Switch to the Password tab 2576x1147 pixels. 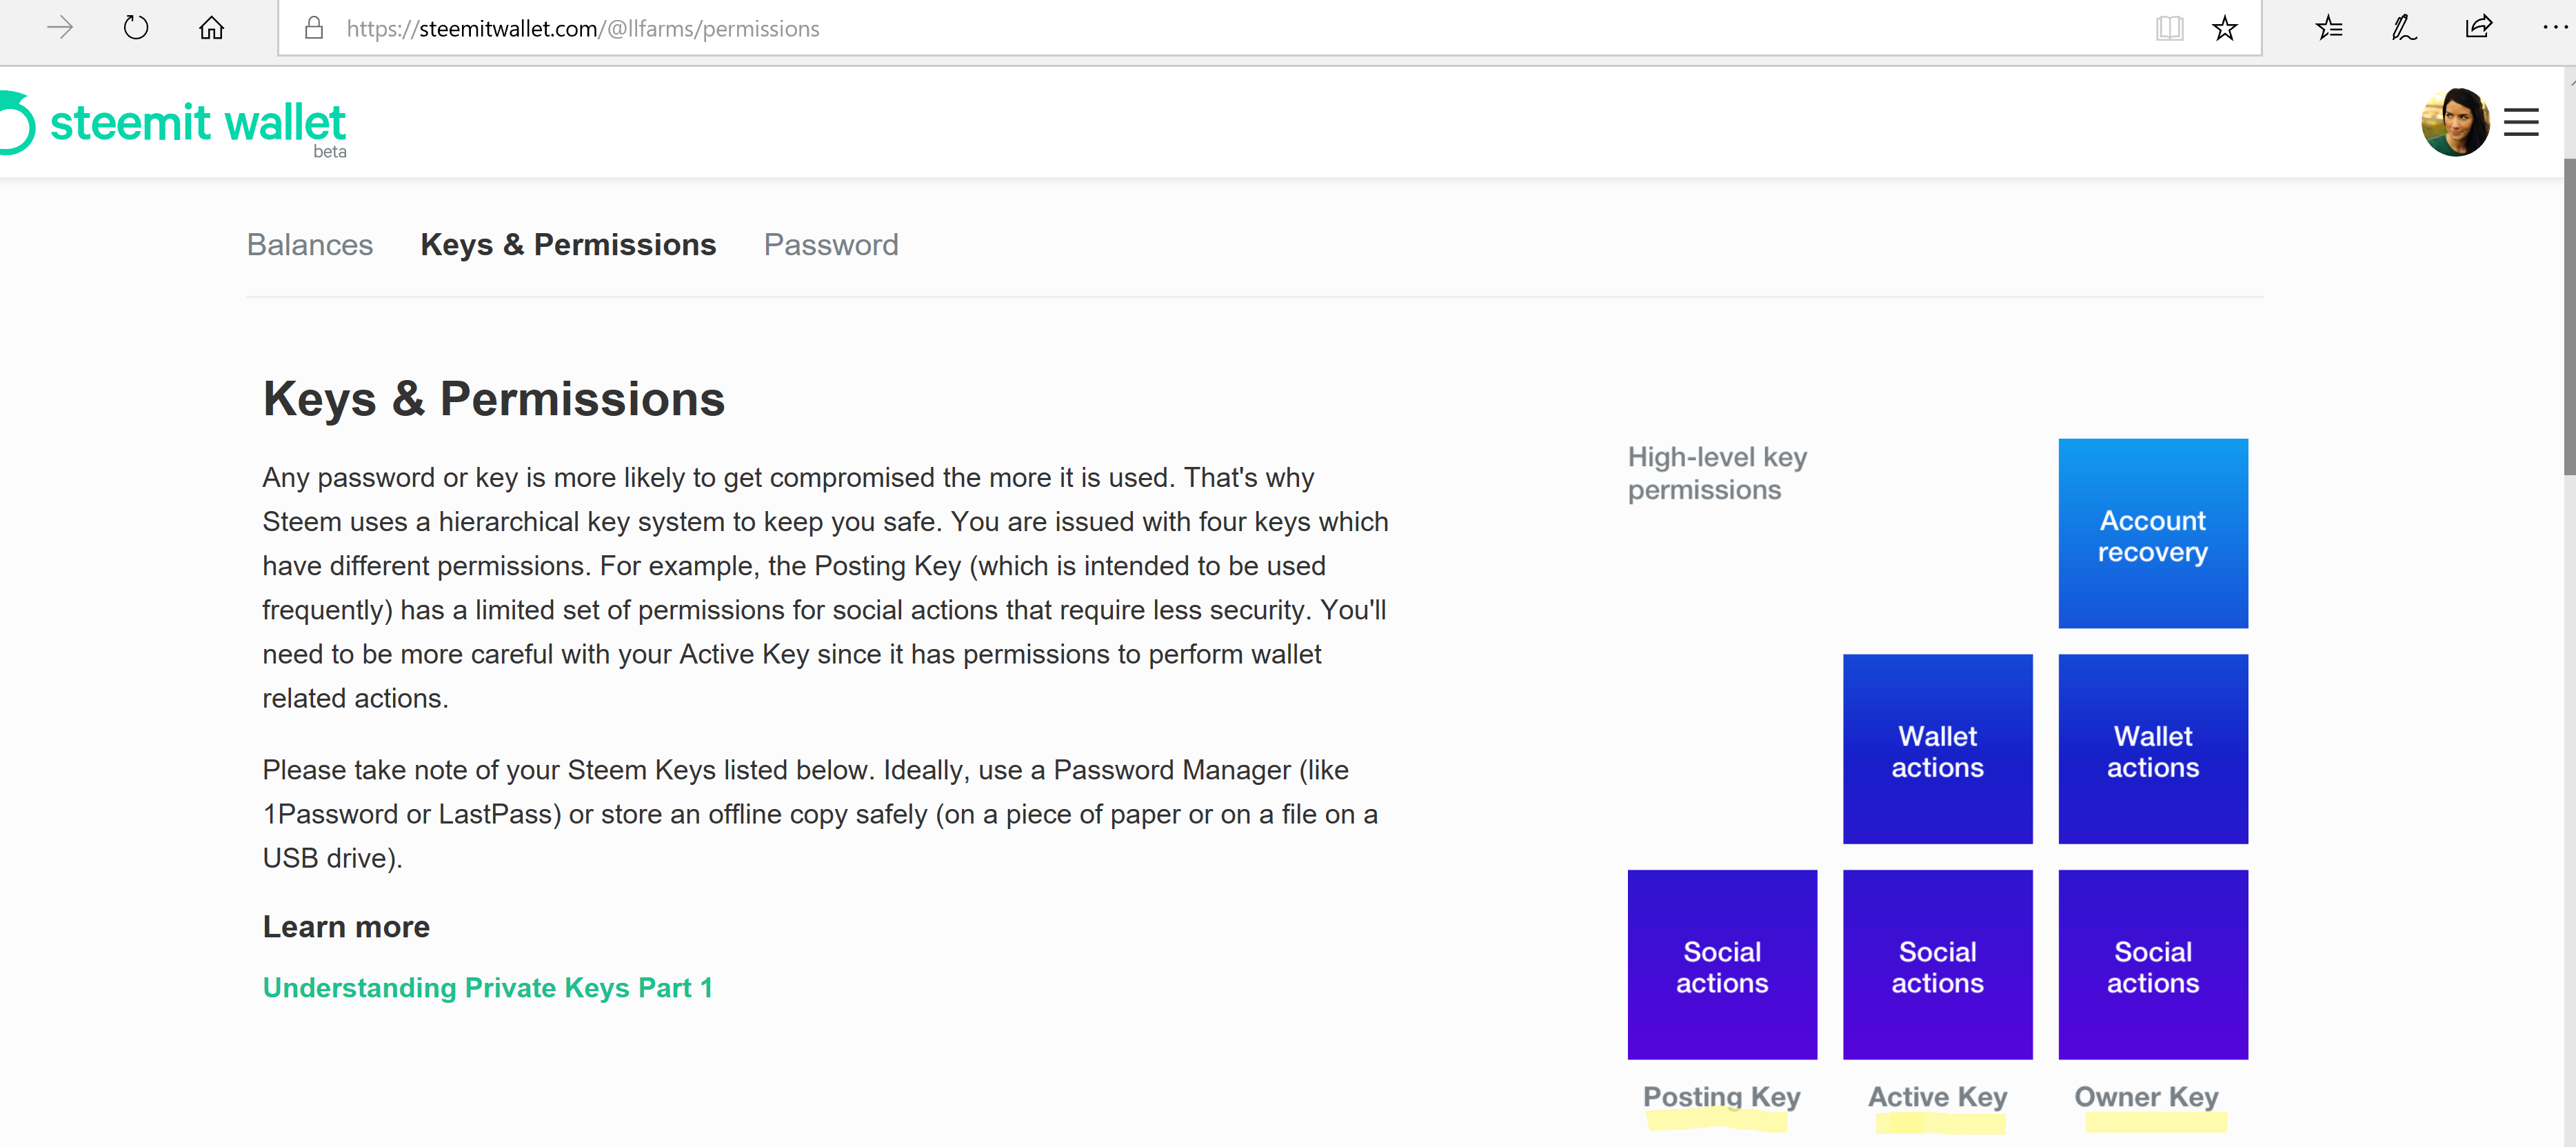pos(830,244)
